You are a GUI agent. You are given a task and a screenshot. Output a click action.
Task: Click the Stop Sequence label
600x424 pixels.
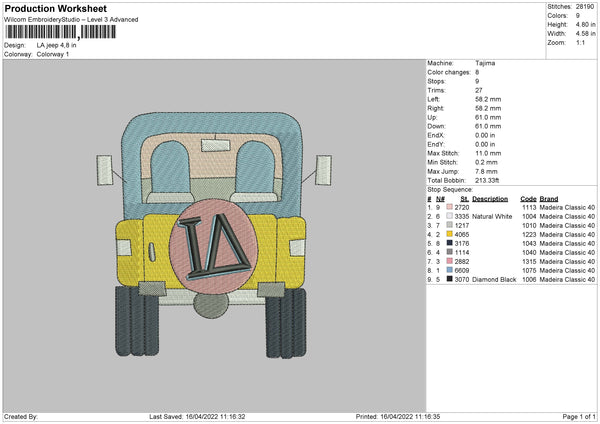[448, 189]
